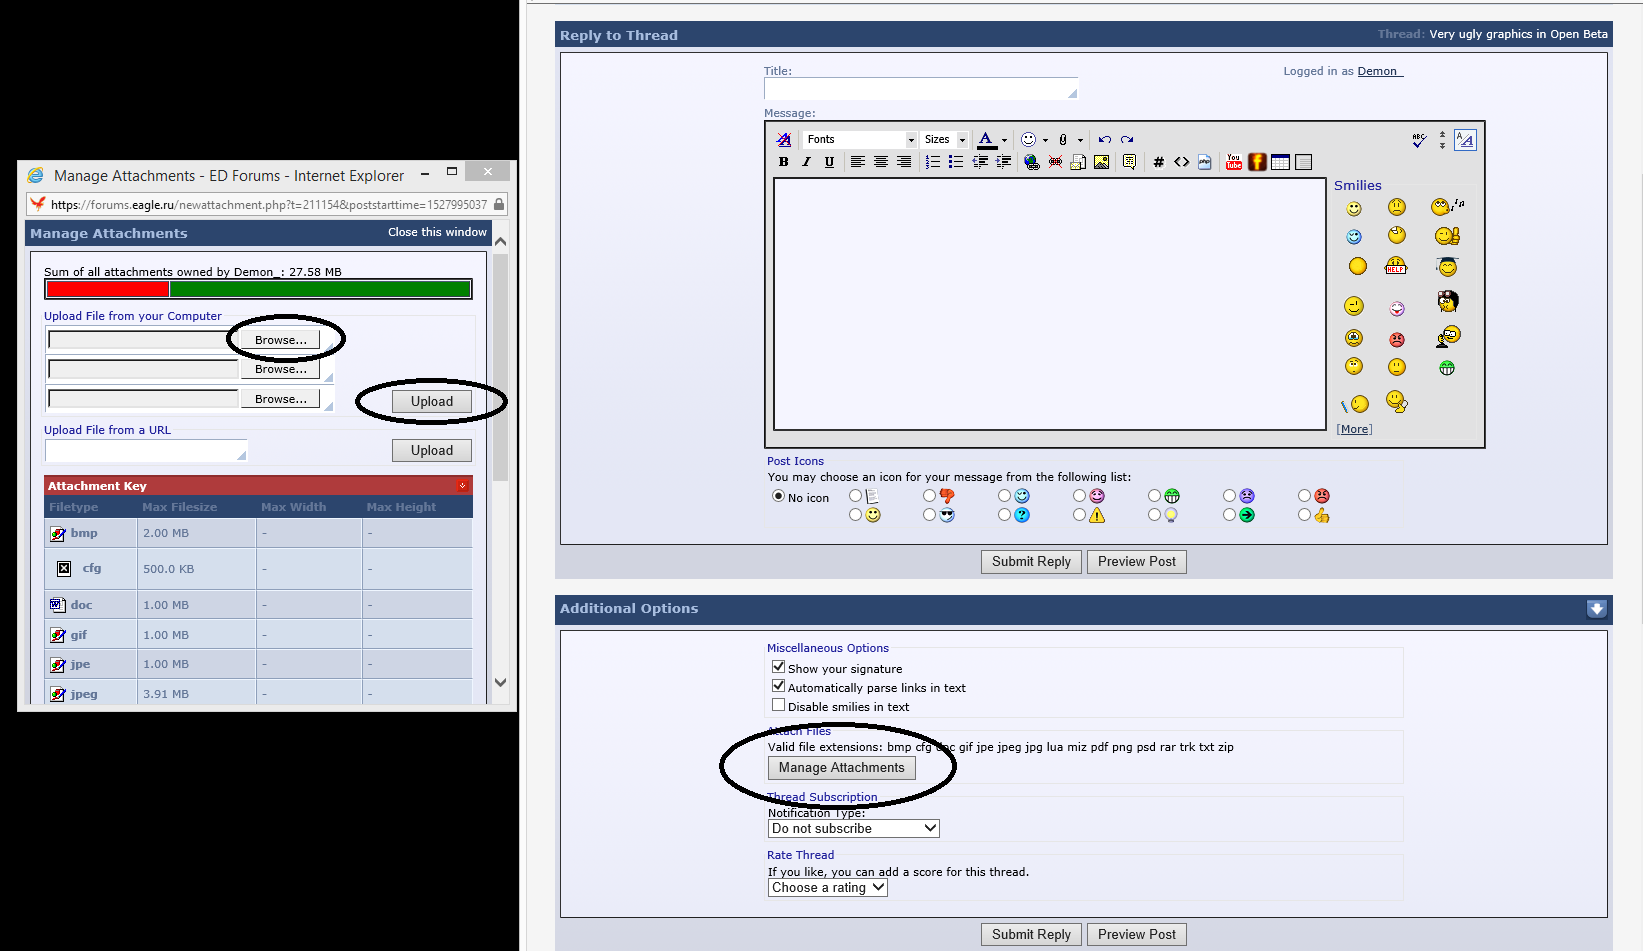Click the text color A swatch
The image size is (1643, 951).
(x=986, y=140)
